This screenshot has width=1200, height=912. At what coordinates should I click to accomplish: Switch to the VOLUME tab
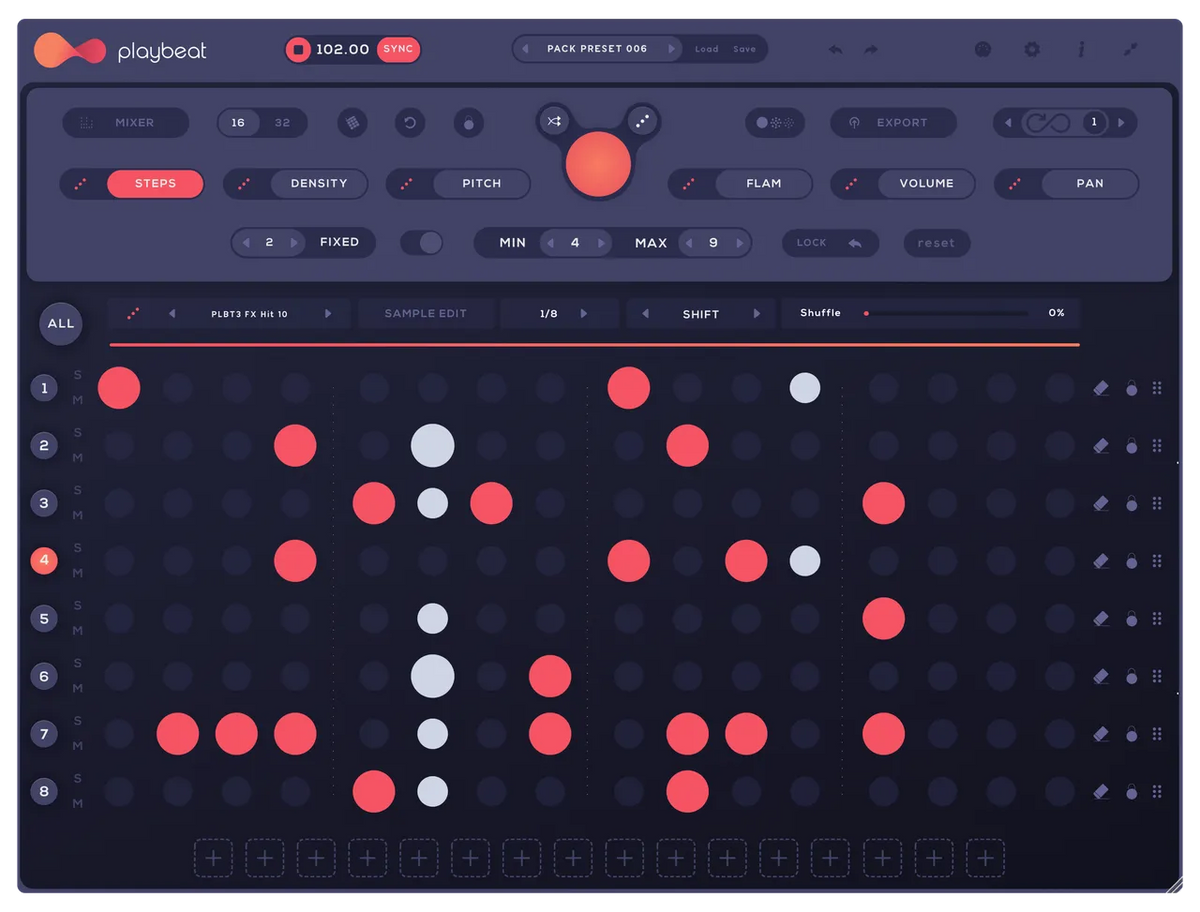(x=925, y=184)
